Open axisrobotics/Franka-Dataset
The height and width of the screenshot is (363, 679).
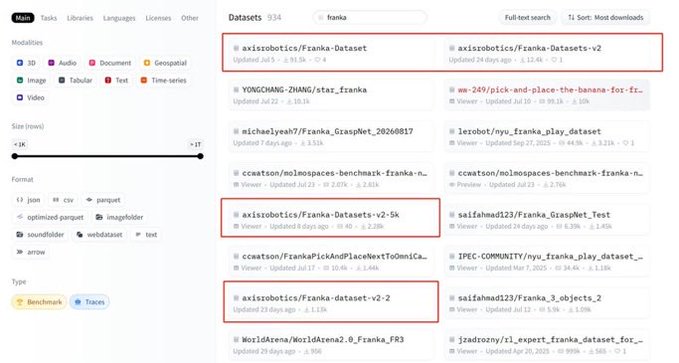330,53
